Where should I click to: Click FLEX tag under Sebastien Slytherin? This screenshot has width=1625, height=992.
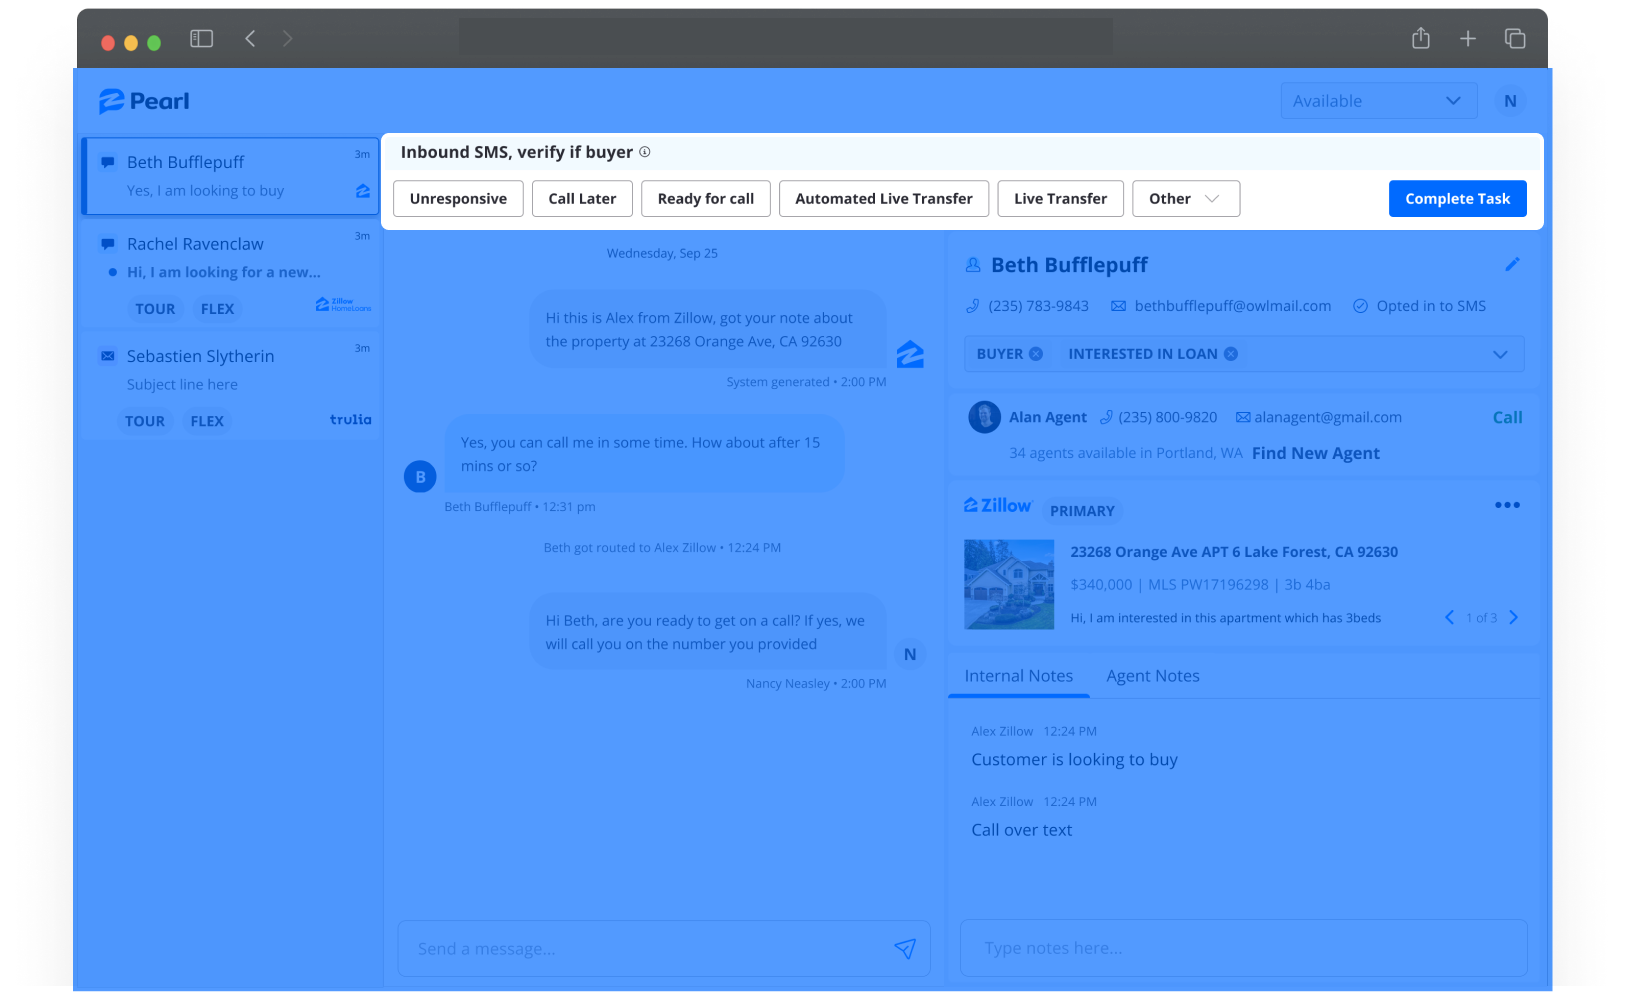[x=207, y=421]
